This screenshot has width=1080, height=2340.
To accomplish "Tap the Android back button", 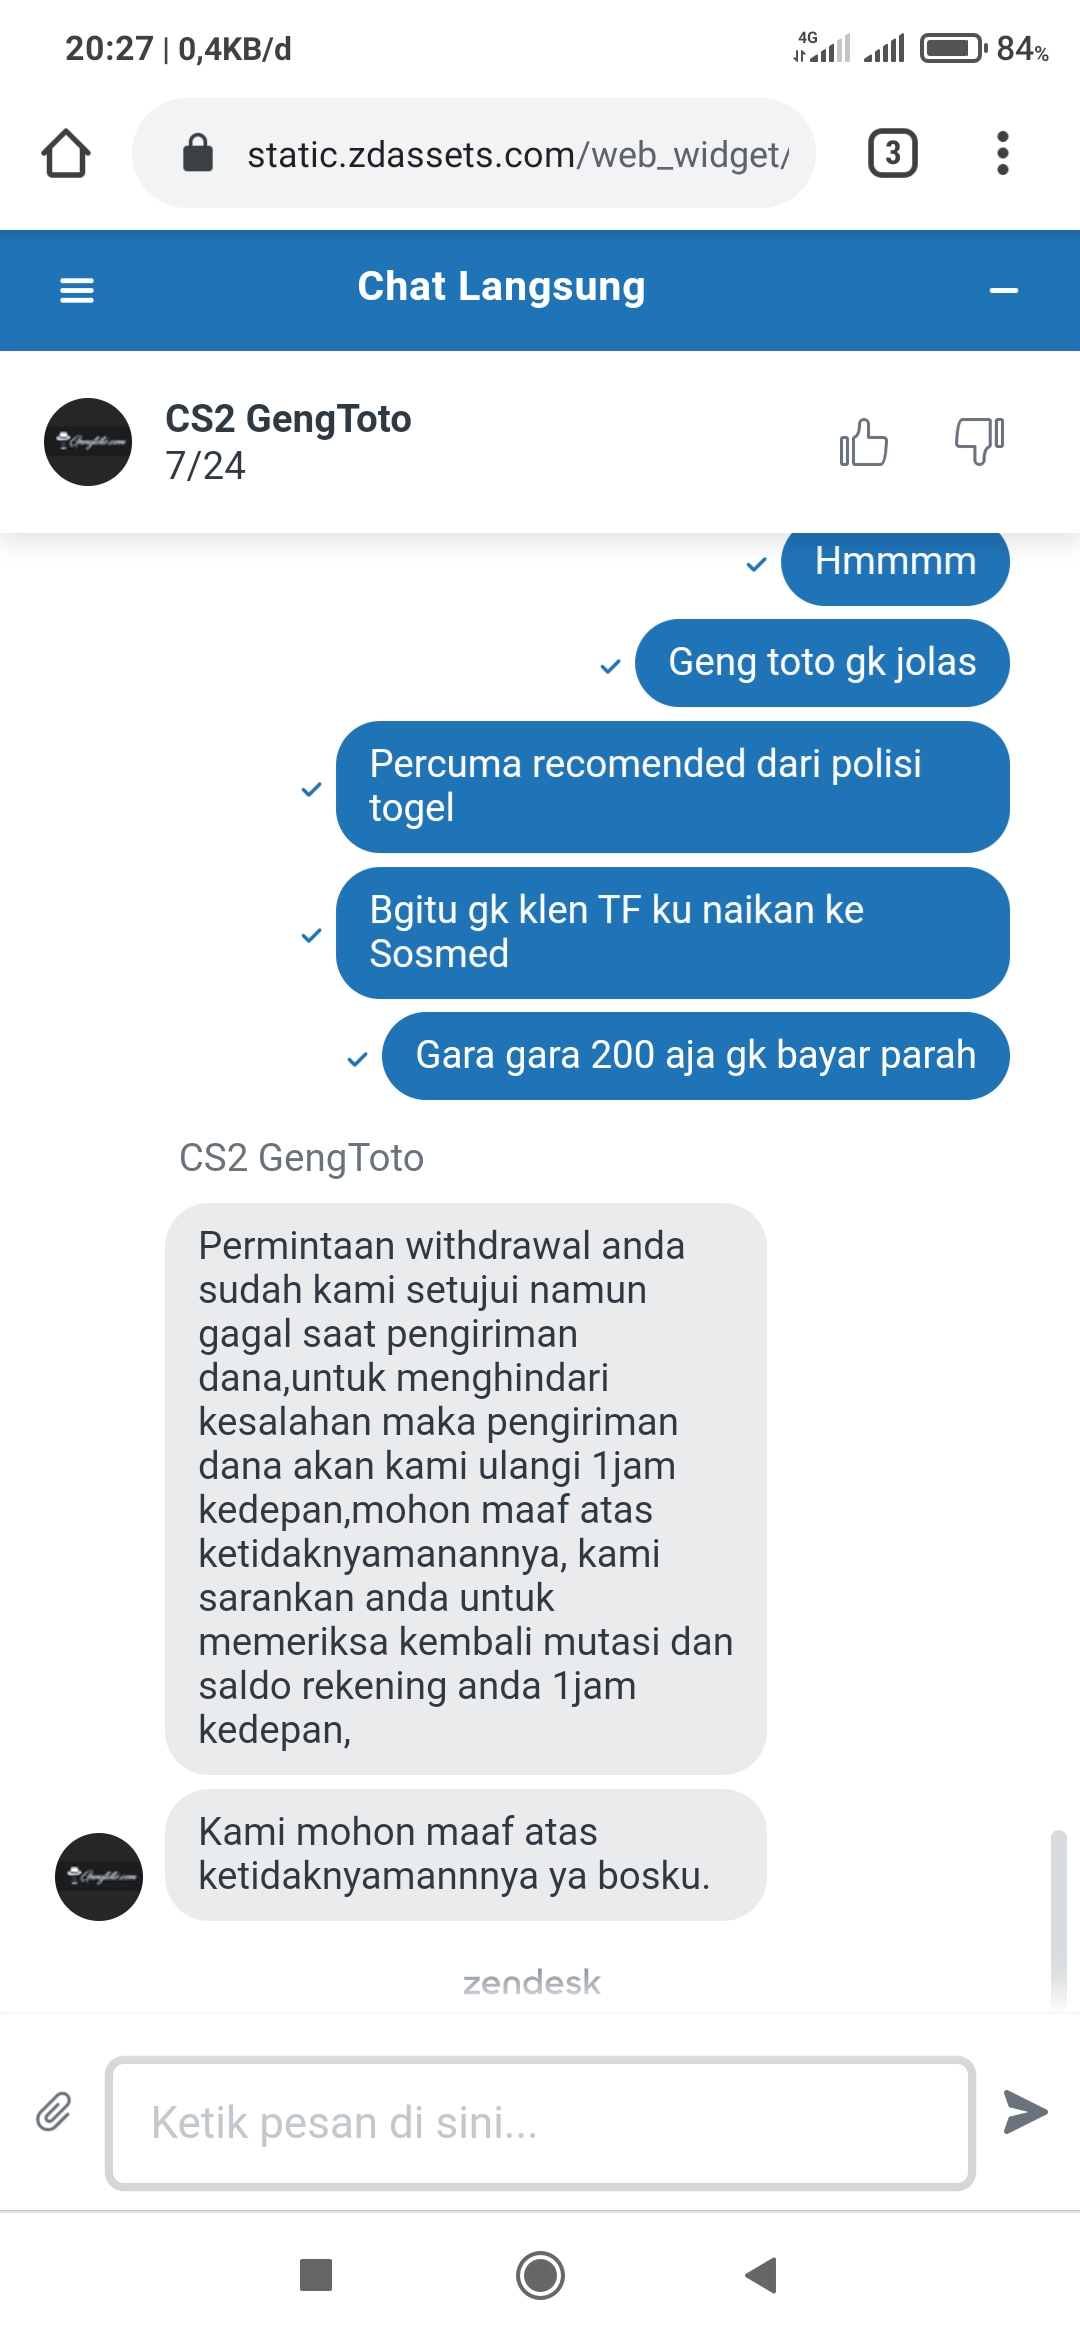I will point(762,2275).
